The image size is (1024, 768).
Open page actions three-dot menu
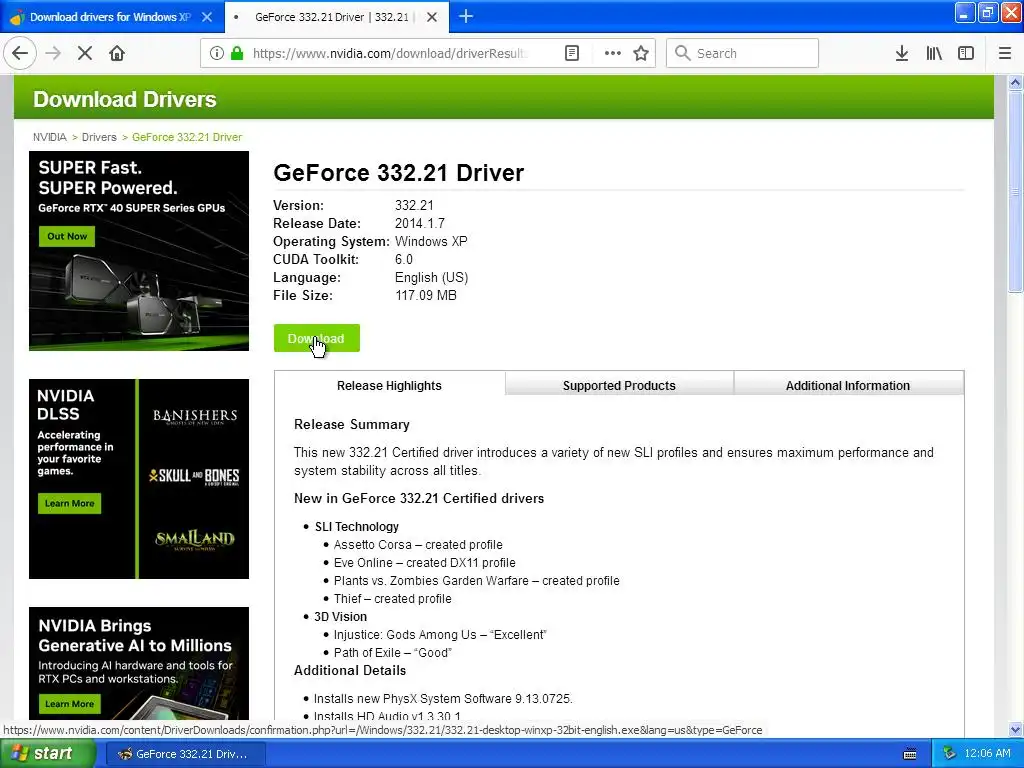point(613,53)
